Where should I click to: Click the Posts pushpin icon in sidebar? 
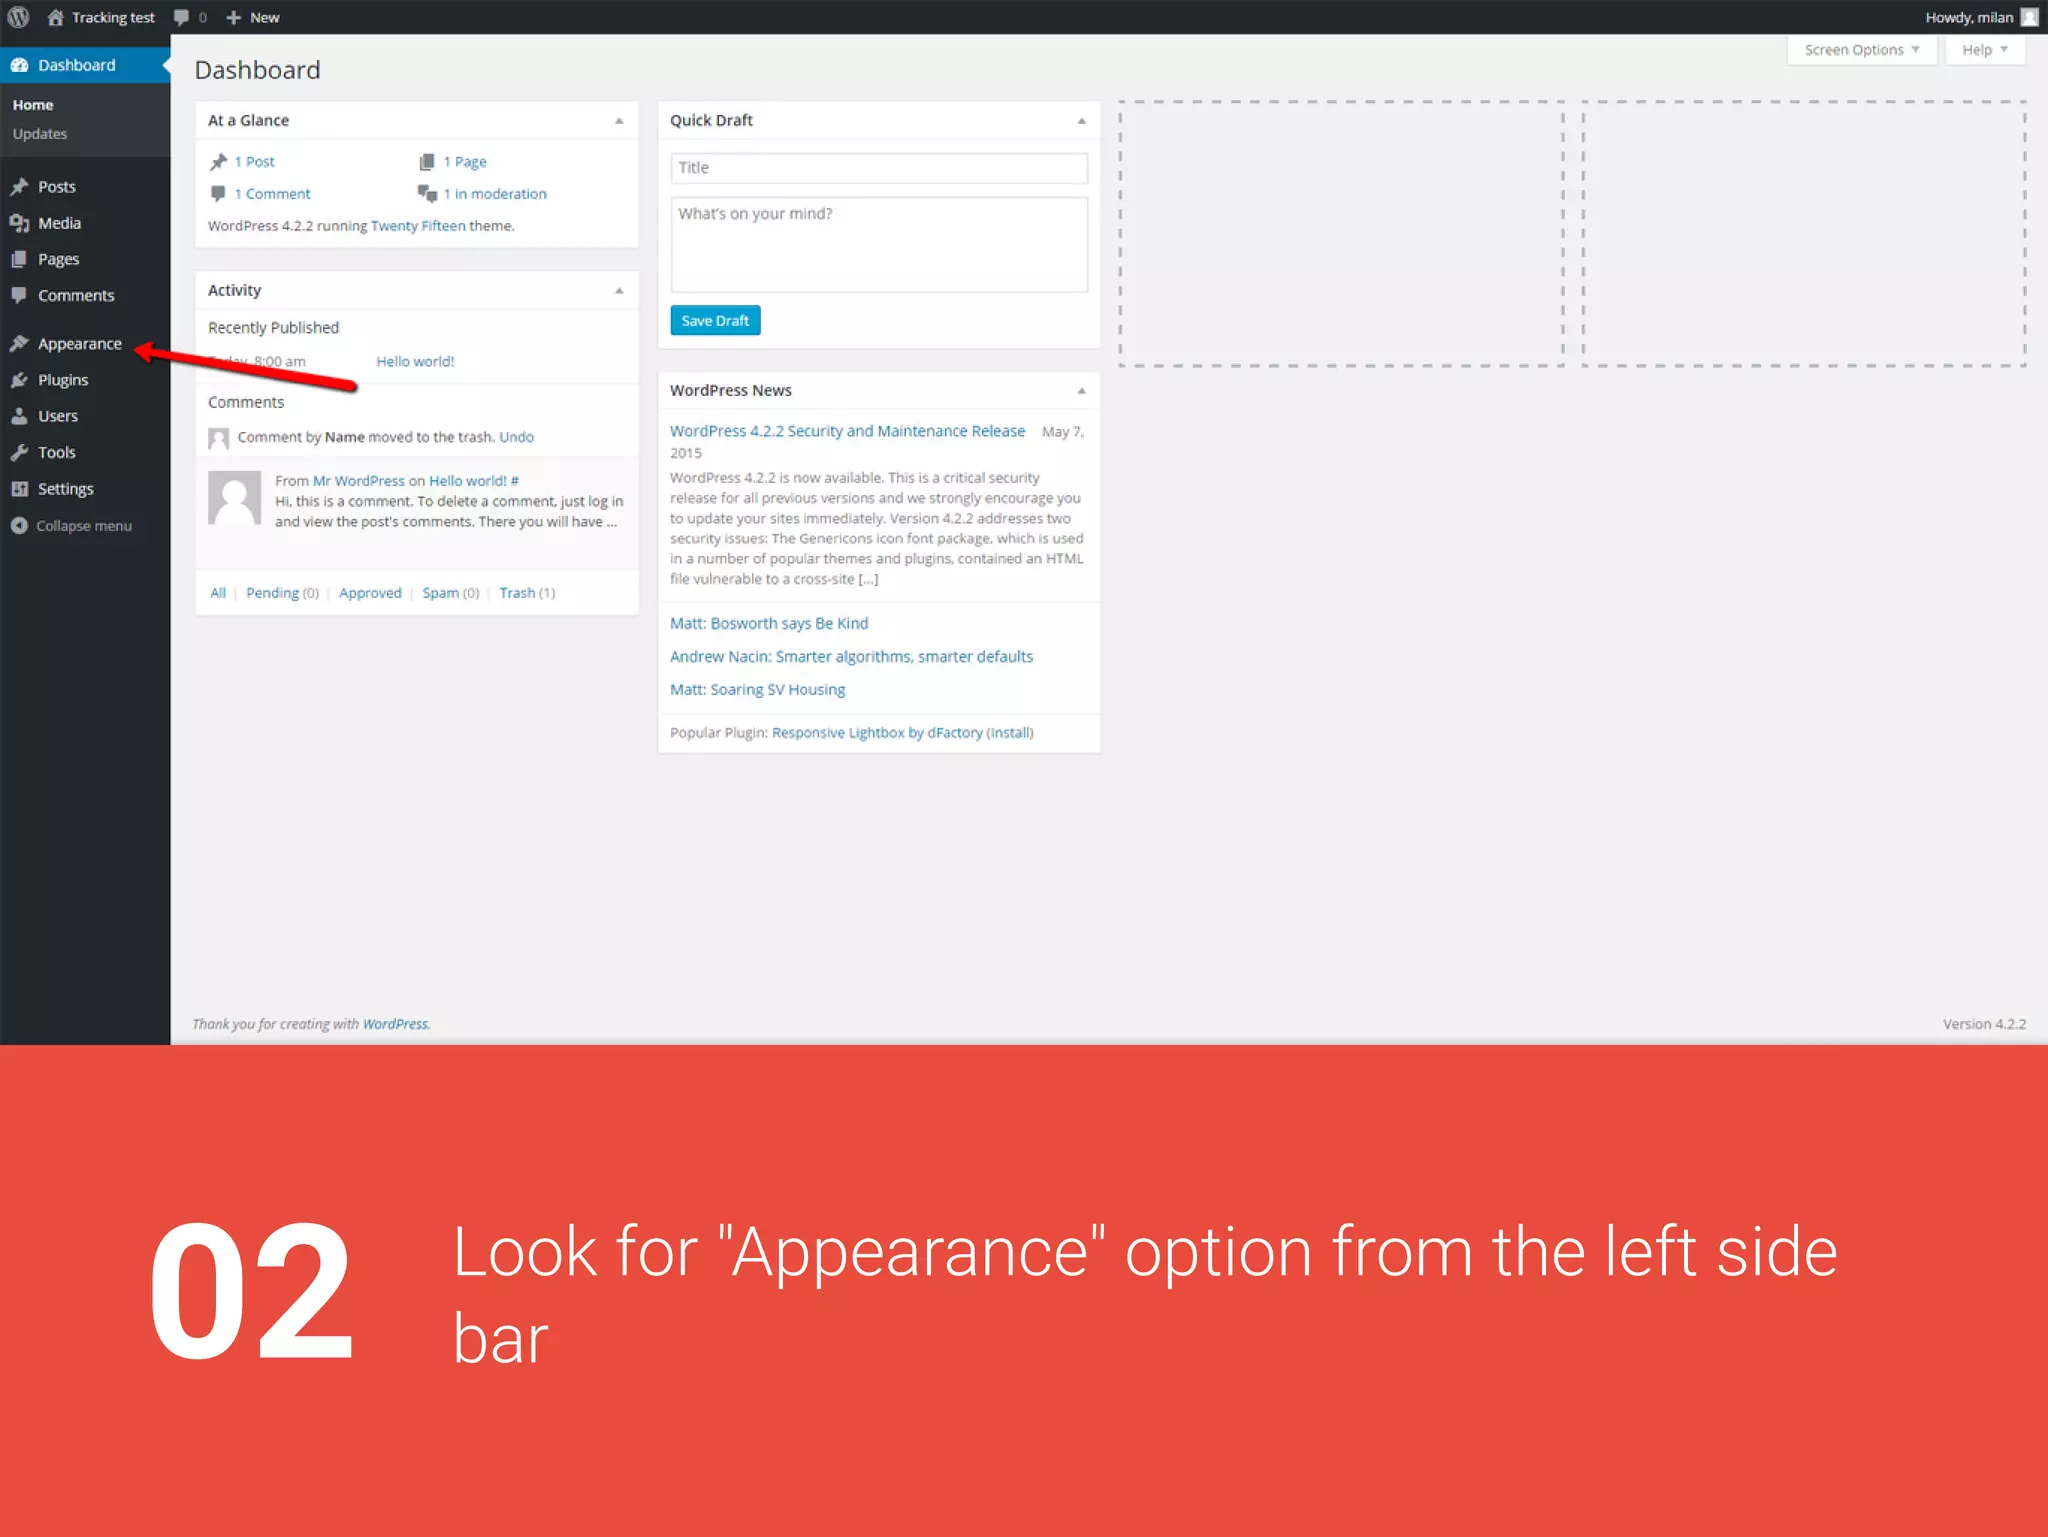click(x=19, y=187)
